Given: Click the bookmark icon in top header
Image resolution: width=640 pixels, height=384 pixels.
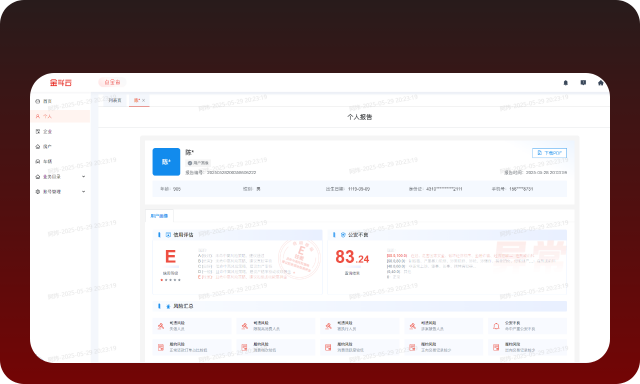Looking at the screenshot, I should (x=583, y=83).
